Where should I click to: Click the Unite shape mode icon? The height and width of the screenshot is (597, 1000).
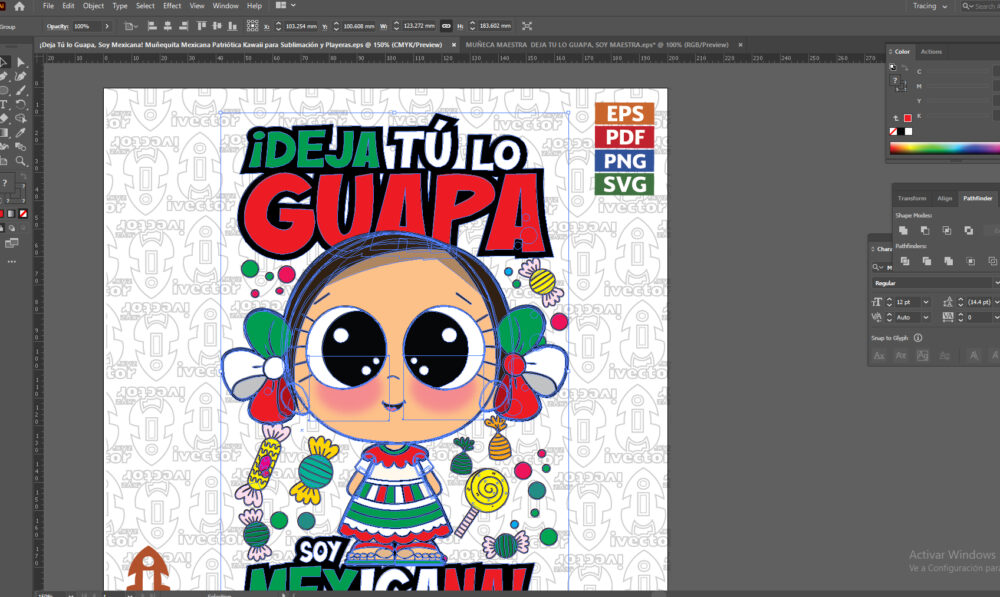(x=903, y=230)
